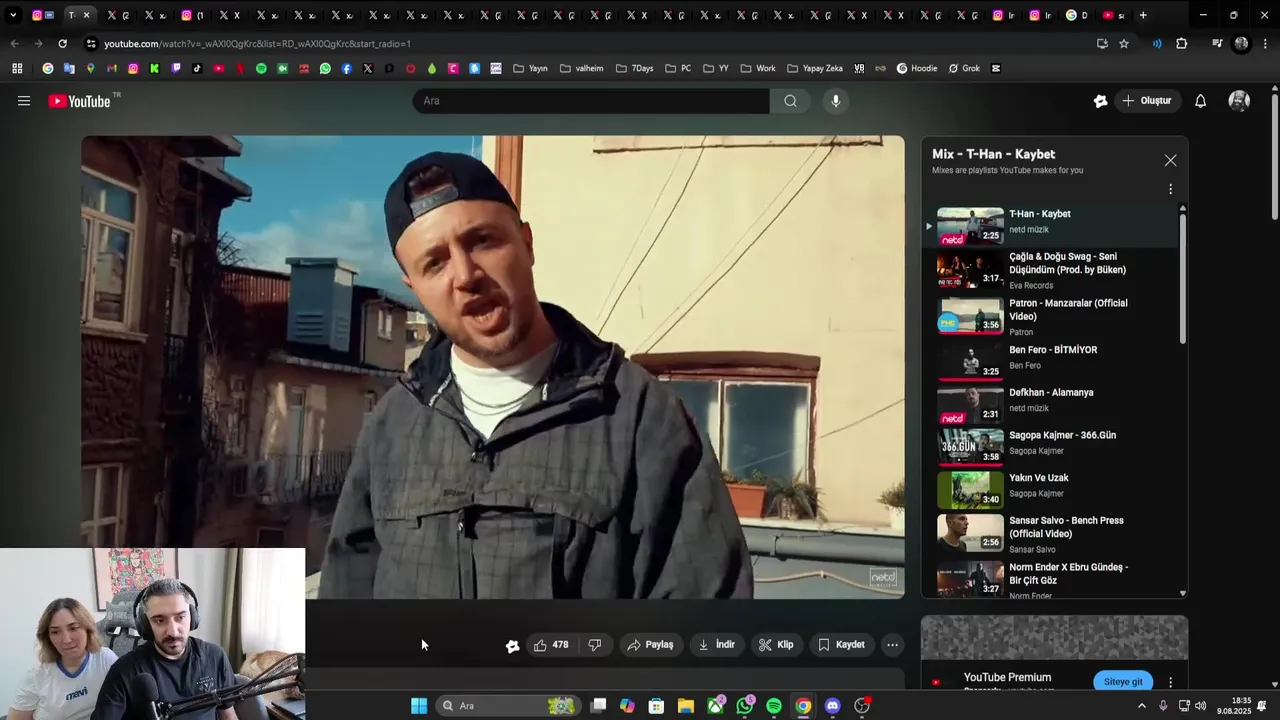Click the İndir download button
Image resolution: width=1280 pixels, height=720 pixels.
716,645
